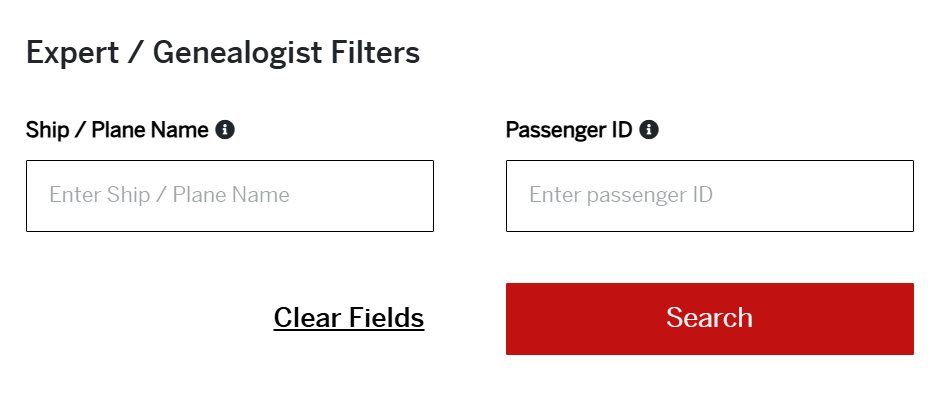Screen dimensions: 941x393
Task: Click the Expert / Genealogist Filters heading
Action: (x=223, y=53)
